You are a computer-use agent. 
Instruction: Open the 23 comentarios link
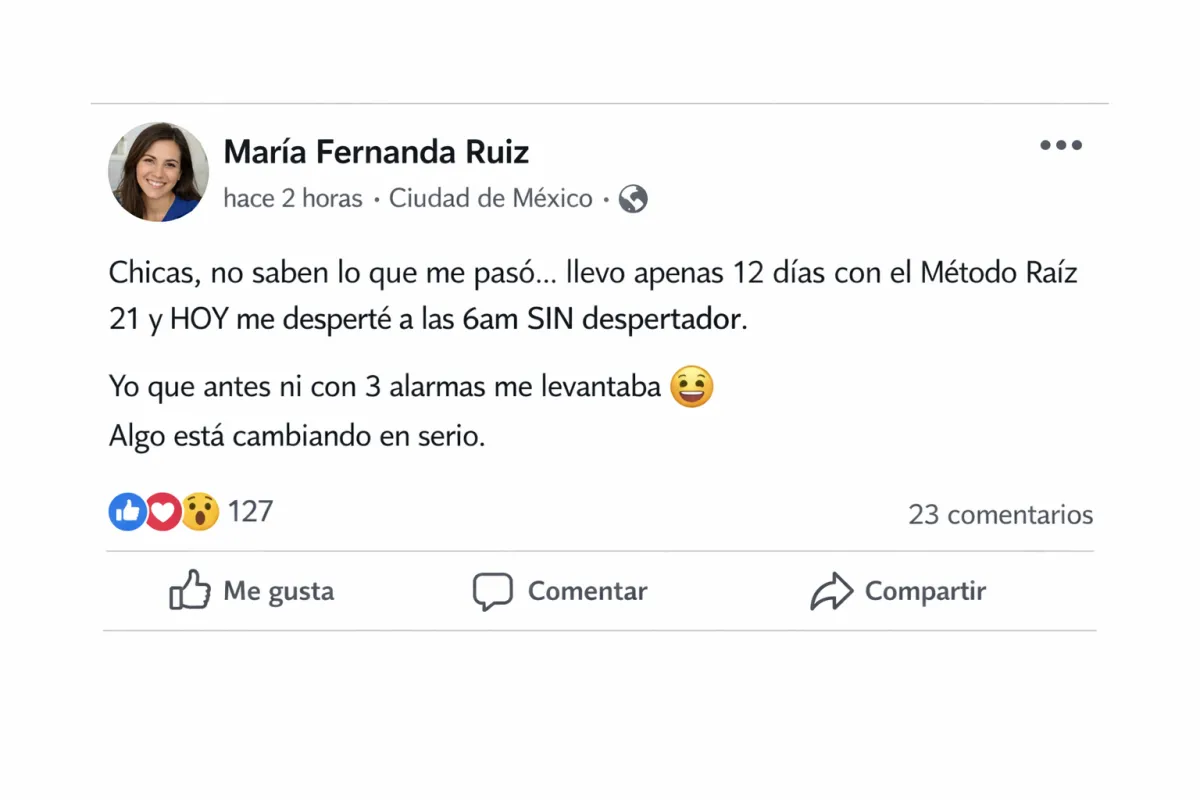1001,515
